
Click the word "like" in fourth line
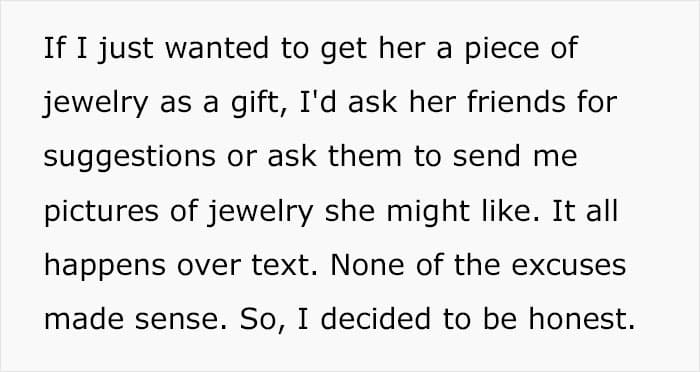click(506, 211)
